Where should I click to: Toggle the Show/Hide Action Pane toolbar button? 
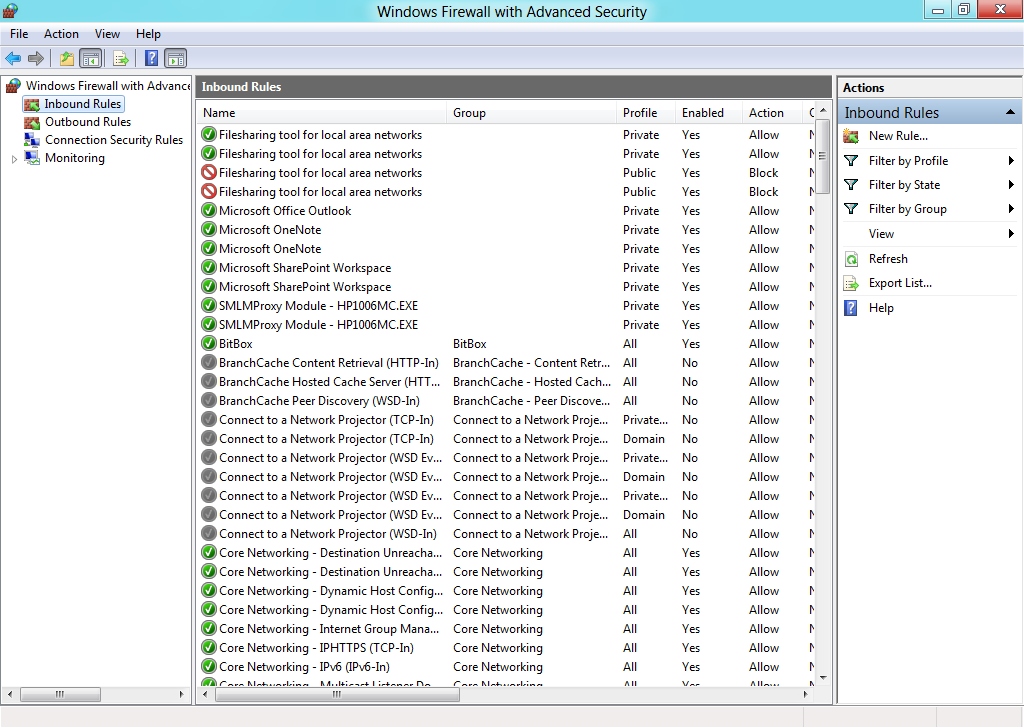[x=176, y=58]
